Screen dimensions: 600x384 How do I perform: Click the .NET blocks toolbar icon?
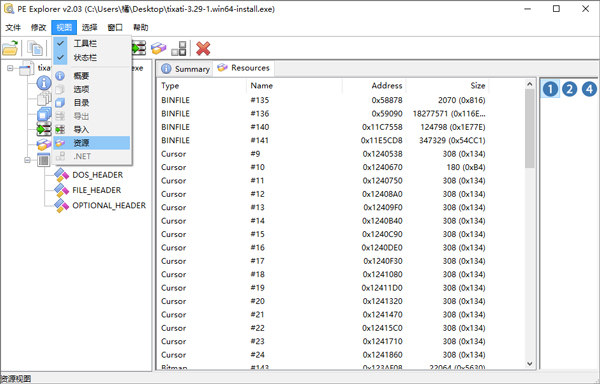[x=179, y=48]
